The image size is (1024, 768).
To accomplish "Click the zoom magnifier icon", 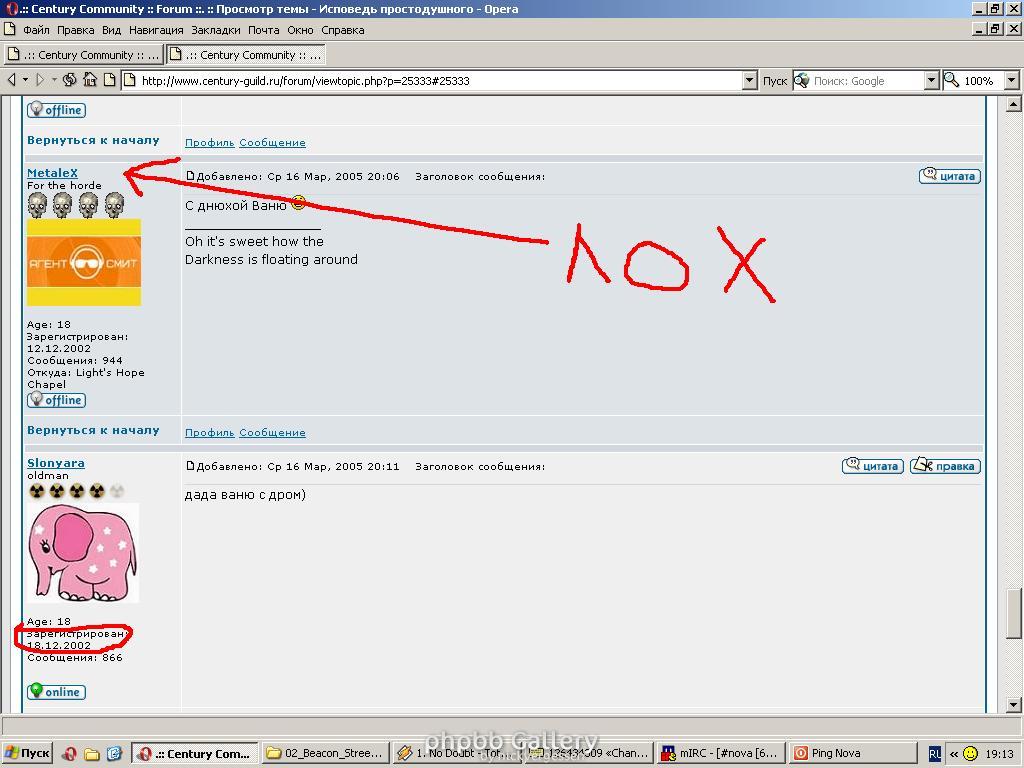I will (952, 80).
